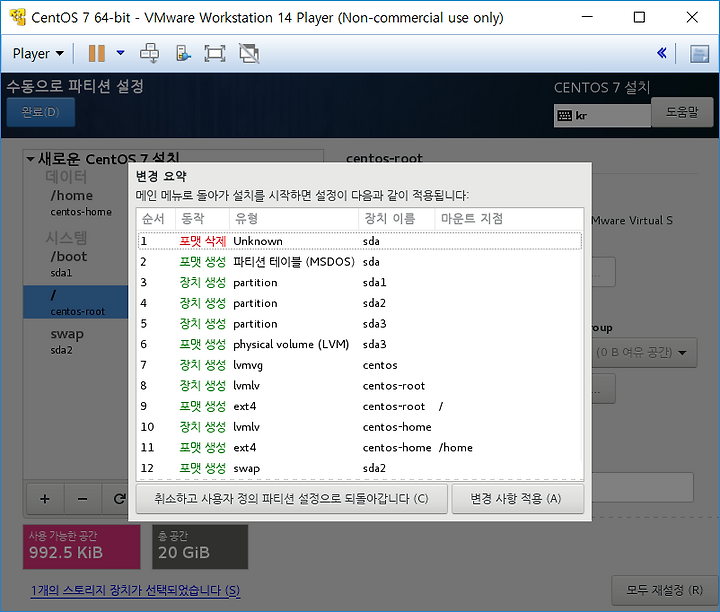This screenshot has width=720, height=612.
Task: Select row 8 lvmlv centos-root
Action: point(360,386)
